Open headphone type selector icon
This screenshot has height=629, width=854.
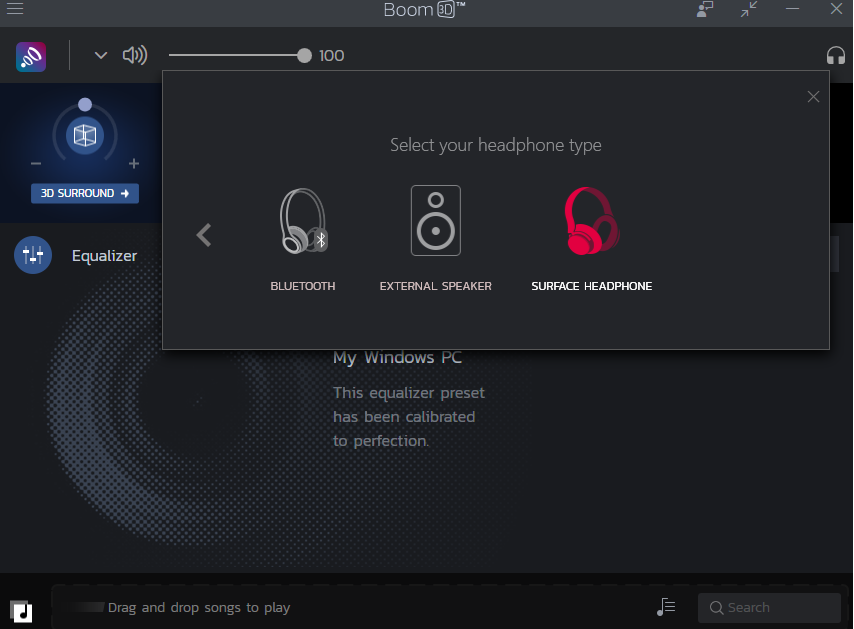click(835, 56)
